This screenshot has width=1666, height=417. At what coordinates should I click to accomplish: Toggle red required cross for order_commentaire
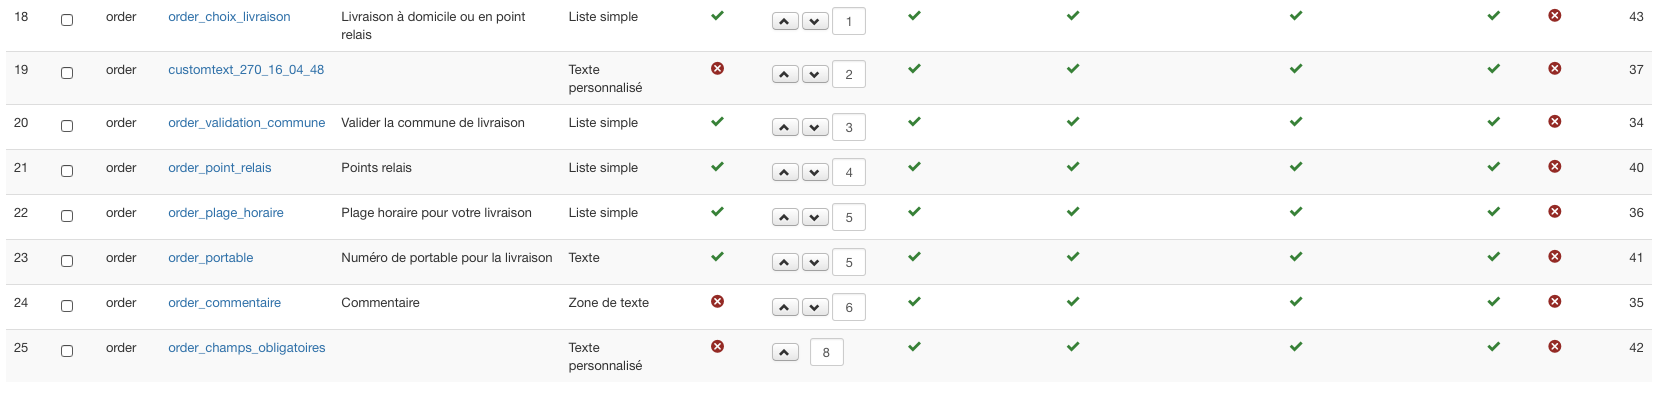717,301
